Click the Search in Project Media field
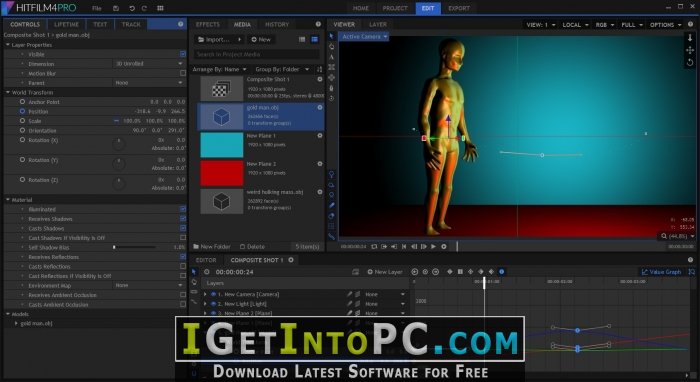 point(257,54)
